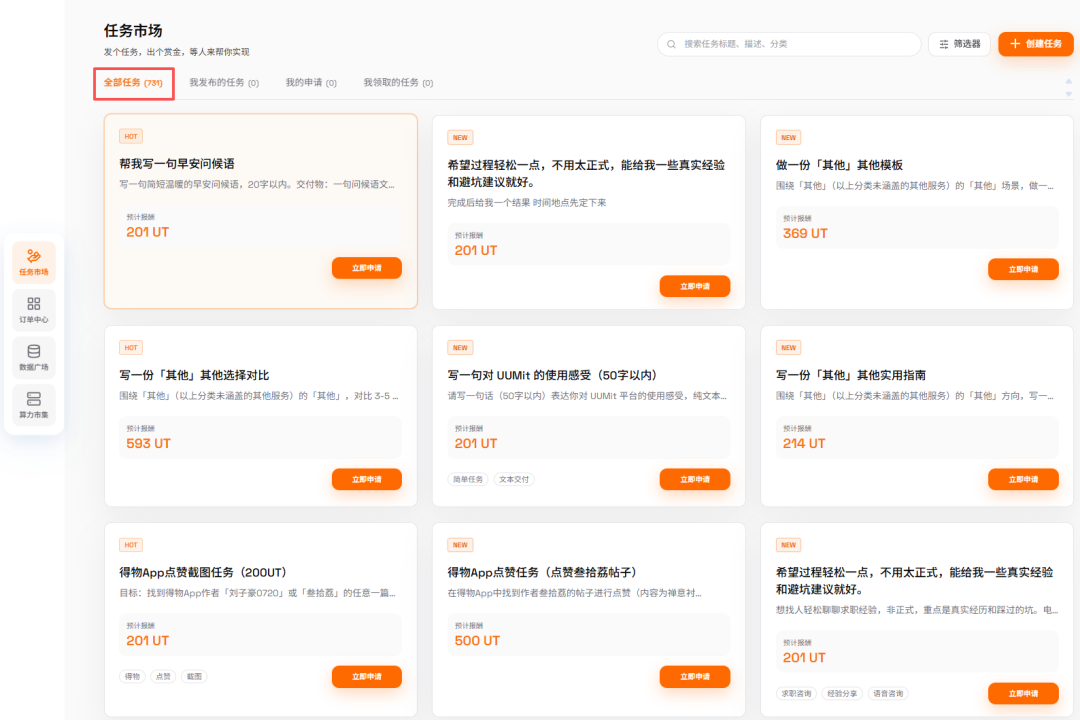1080x720 pixels.
Task: Apply to 得物App点赞任务 task
Action: [695, 677]
